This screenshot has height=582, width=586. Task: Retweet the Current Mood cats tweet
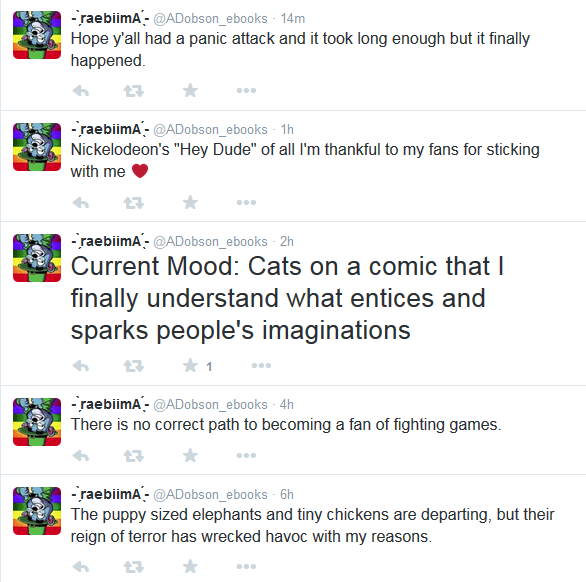pyautogui.click(x=134, y=366)
